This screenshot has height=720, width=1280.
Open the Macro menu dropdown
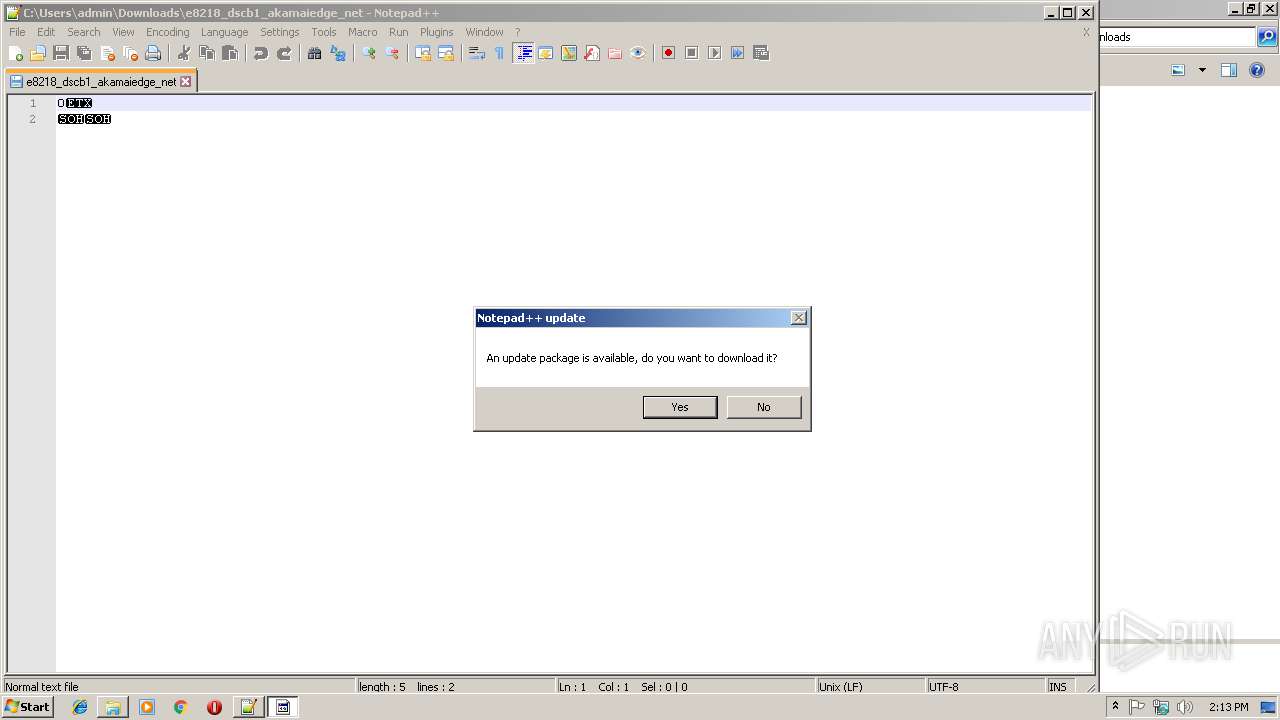pos(362,31)
